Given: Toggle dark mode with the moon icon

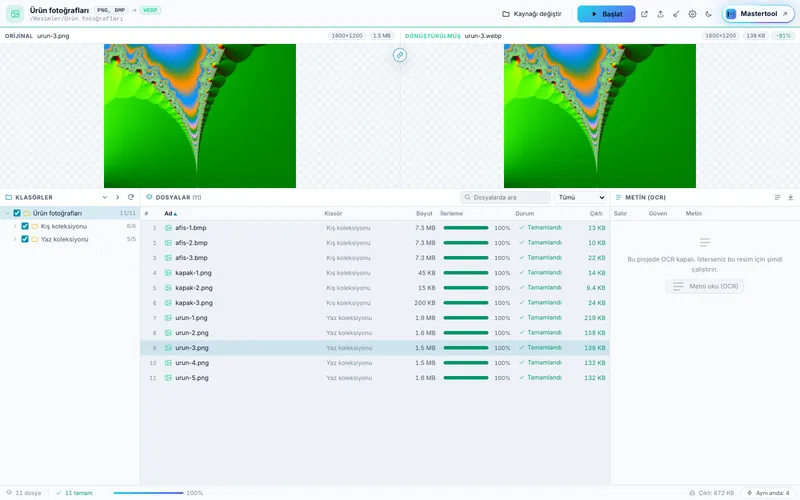Looking at the screenshot, I should tap(709, 14).
